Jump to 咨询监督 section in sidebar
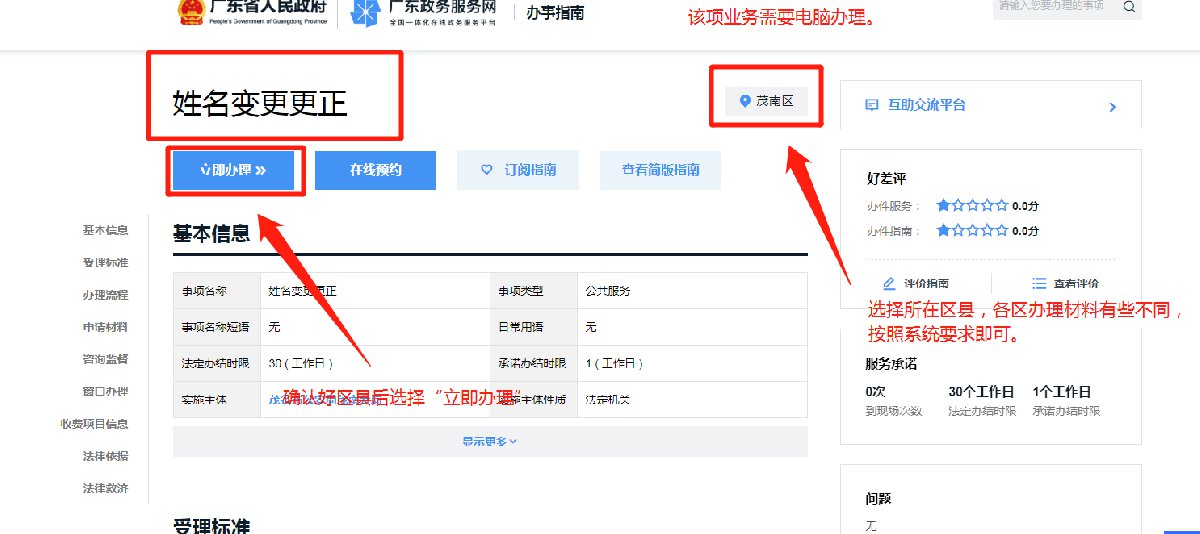The width and height of the screenshot is (1200, 534). (105, 359)
